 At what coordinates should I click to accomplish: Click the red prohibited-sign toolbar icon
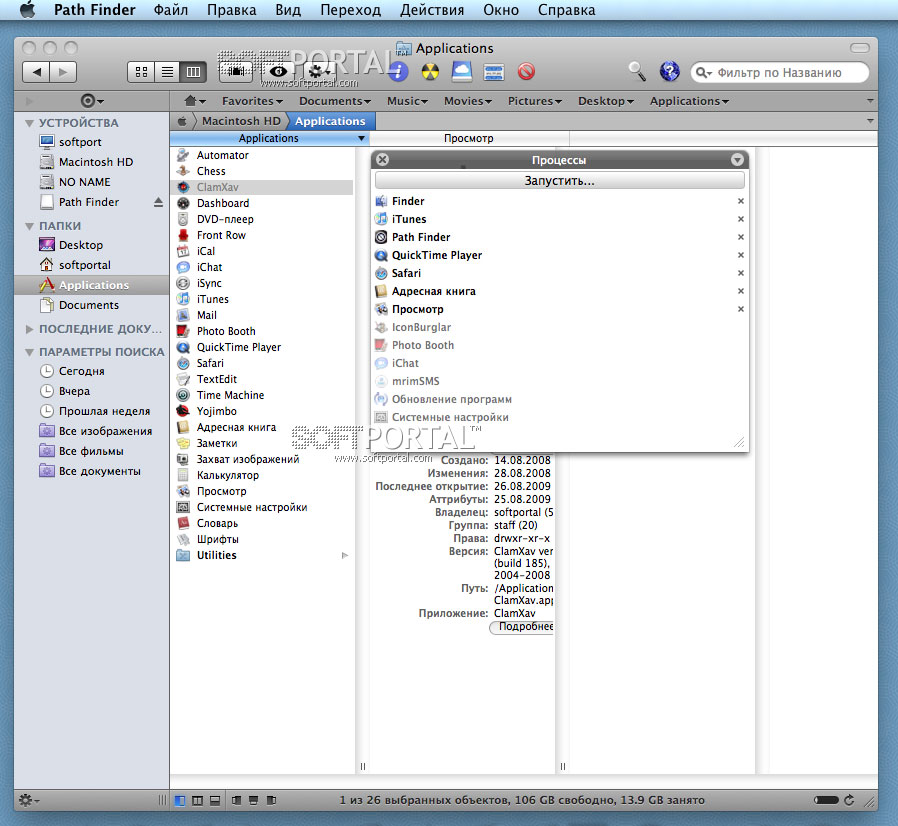pyautogui.click(x=526, y=72)
